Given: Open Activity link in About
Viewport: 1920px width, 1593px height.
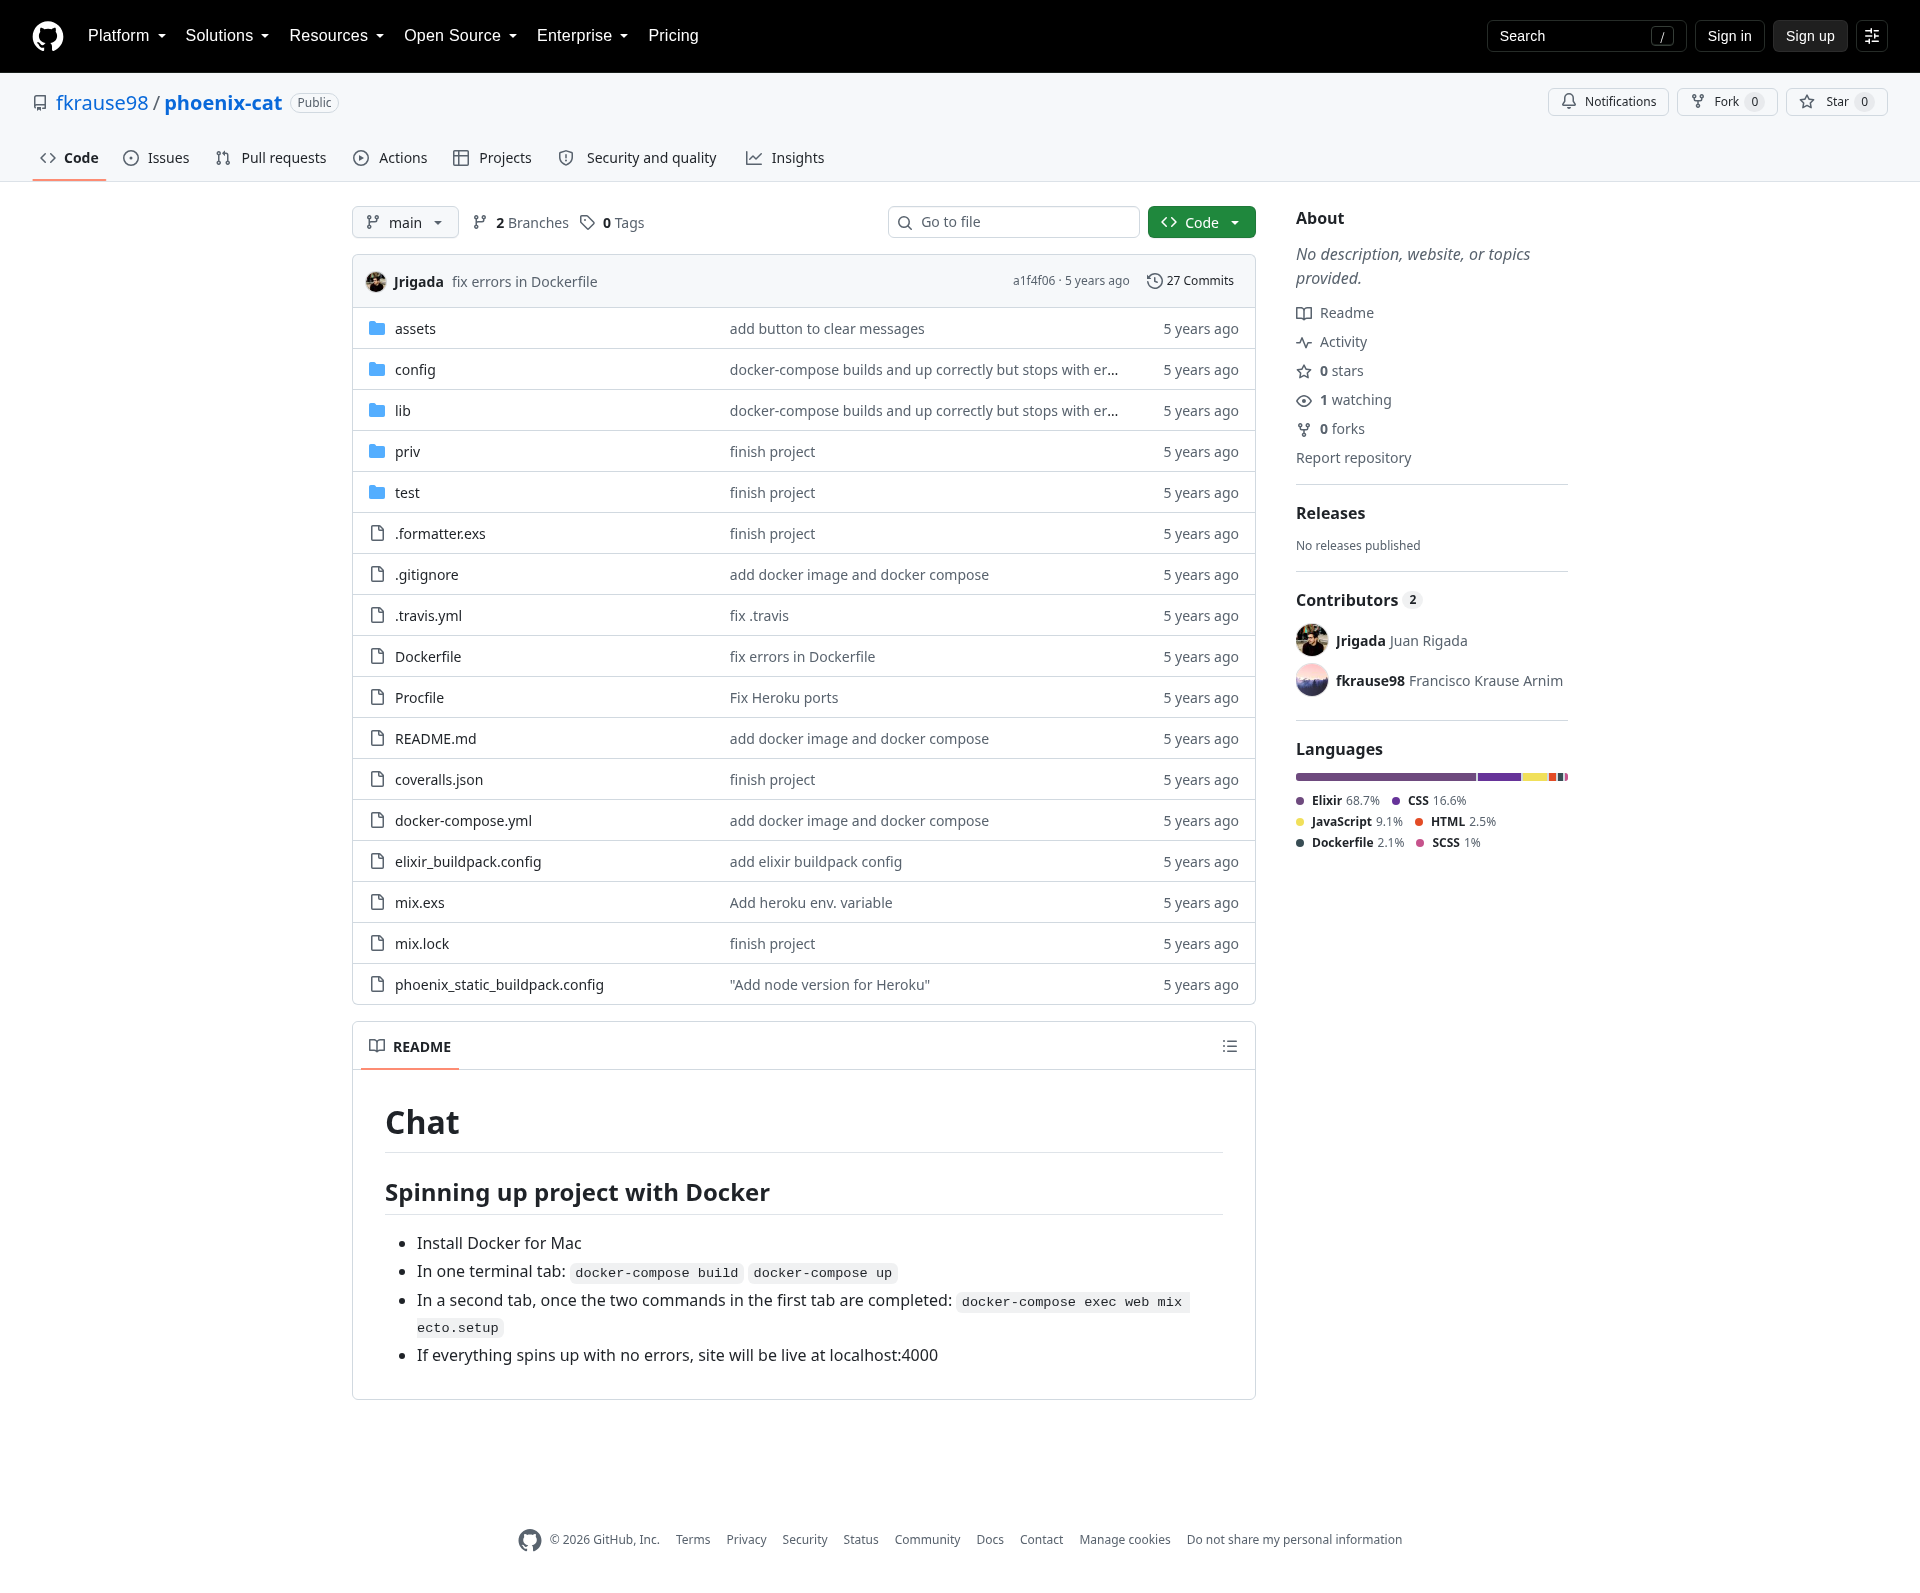Looking at the screenshot, I should [x=1331, y=342].
